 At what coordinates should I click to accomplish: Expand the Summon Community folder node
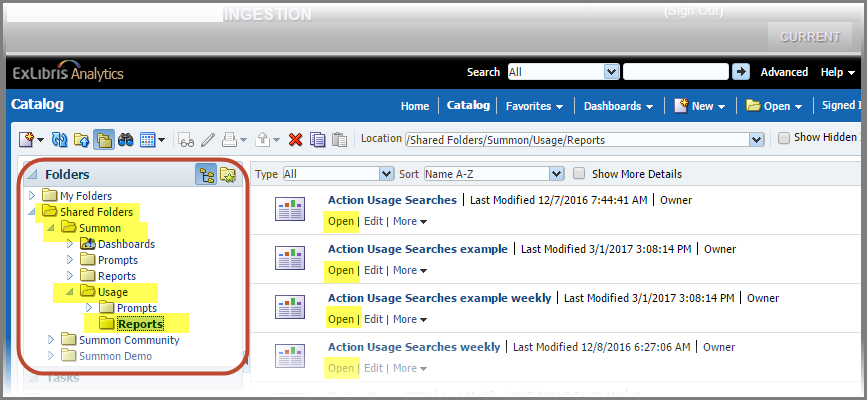pyautogui.click(x=51, y=339)
